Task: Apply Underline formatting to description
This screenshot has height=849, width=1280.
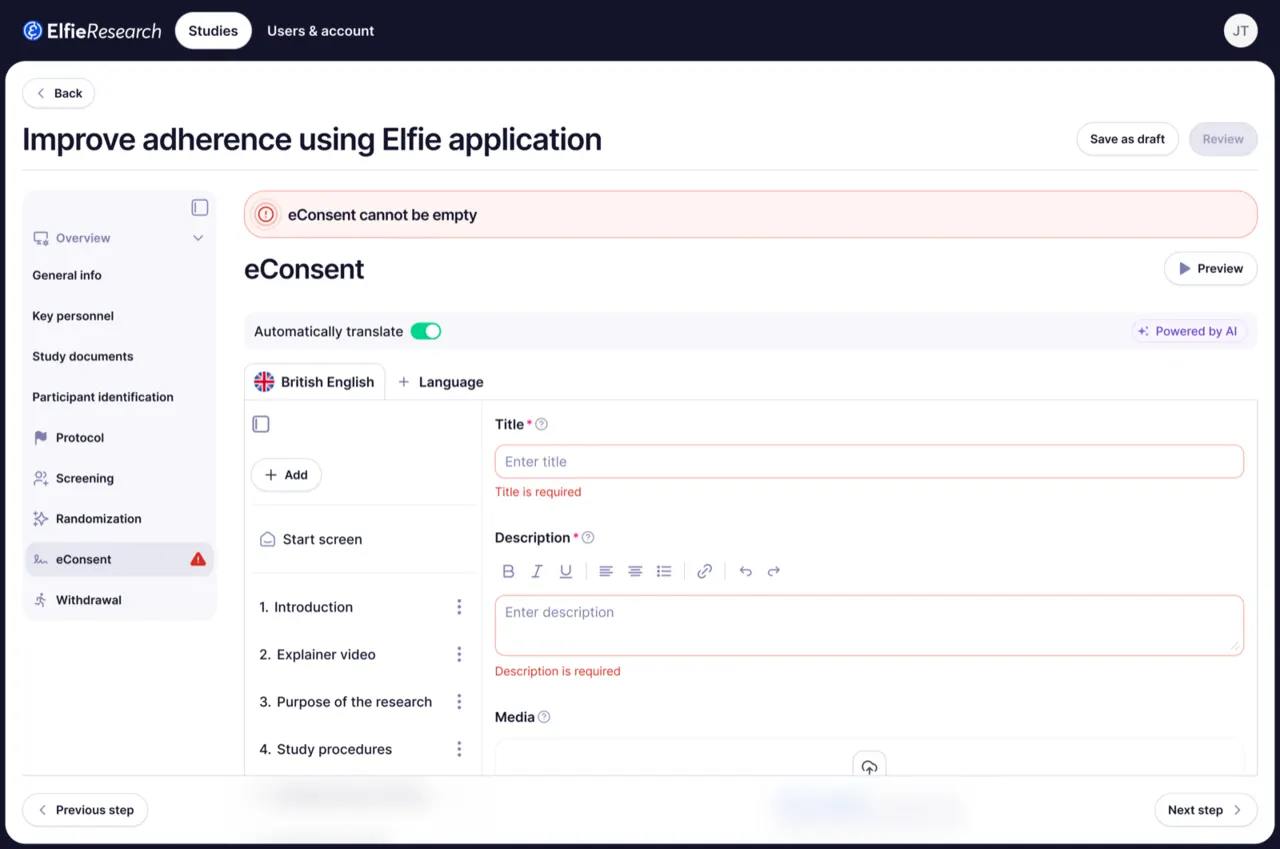Action: [566, 571]
